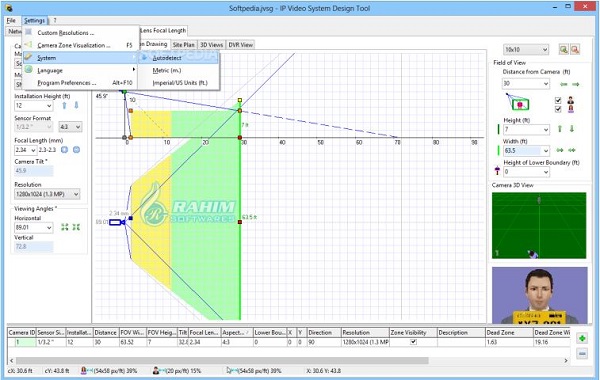Click the camera field of view diagram icon
This screenshot has height=380, width=600.
517,102
